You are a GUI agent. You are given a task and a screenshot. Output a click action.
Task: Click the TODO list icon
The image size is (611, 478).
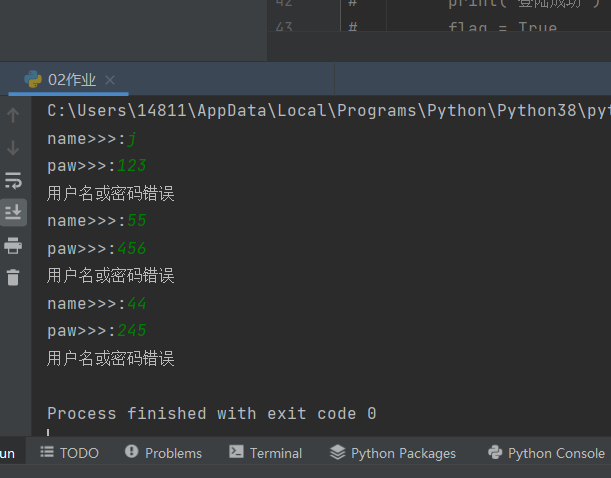47,452
